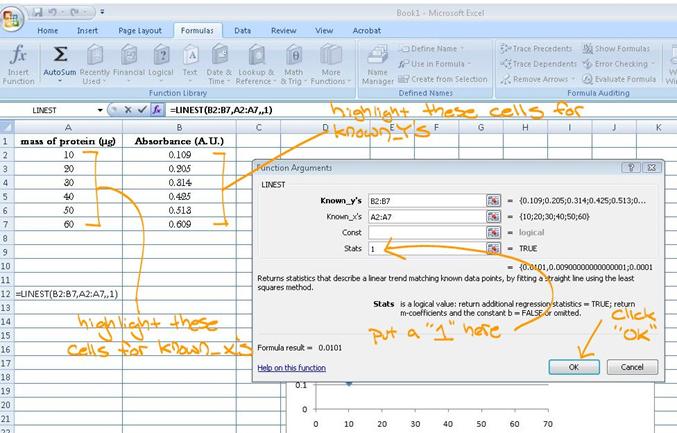Click OK in Function Arguments dialog
Screen dimensions: 677x433
574,367
